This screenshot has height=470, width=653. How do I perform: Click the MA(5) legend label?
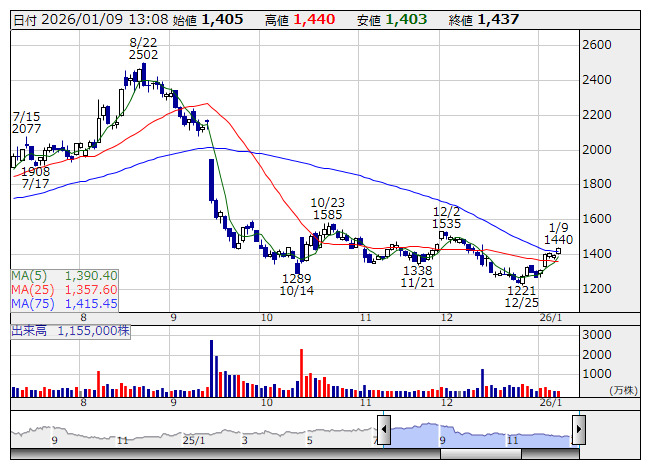pyautogui.click(x=27, y=275)
